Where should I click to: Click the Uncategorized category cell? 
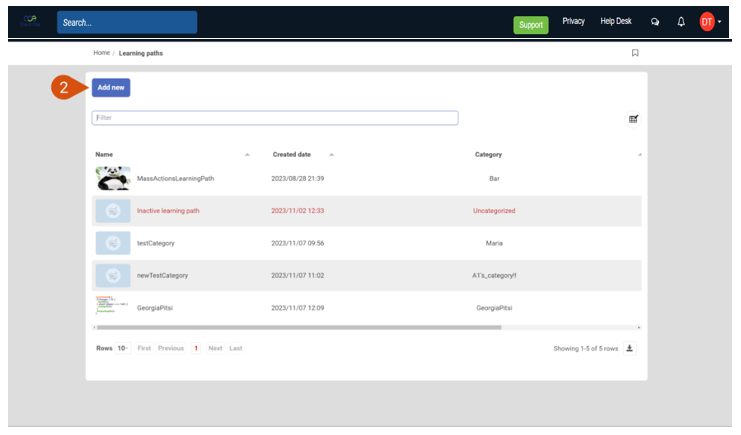coord(494,211)
